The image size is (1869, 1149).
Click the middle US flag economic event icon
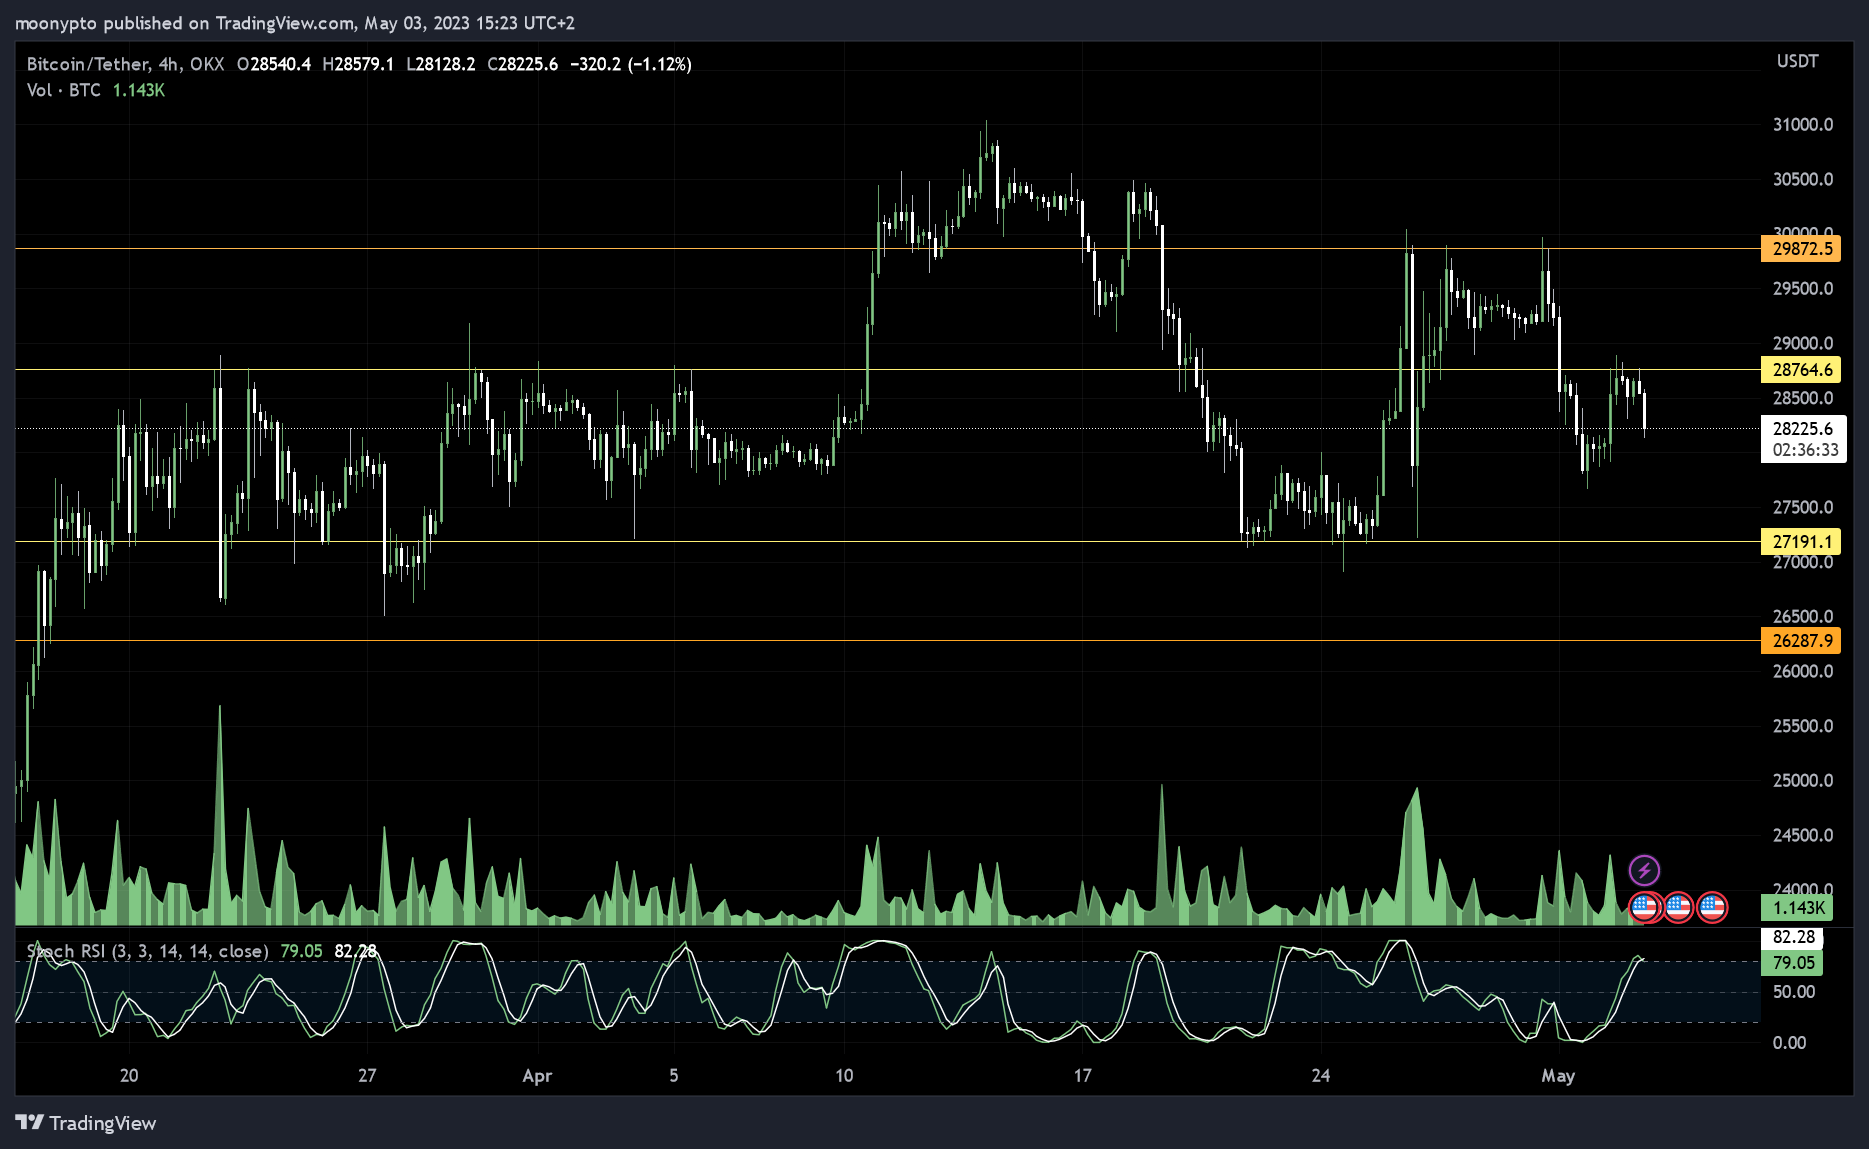1678,907
